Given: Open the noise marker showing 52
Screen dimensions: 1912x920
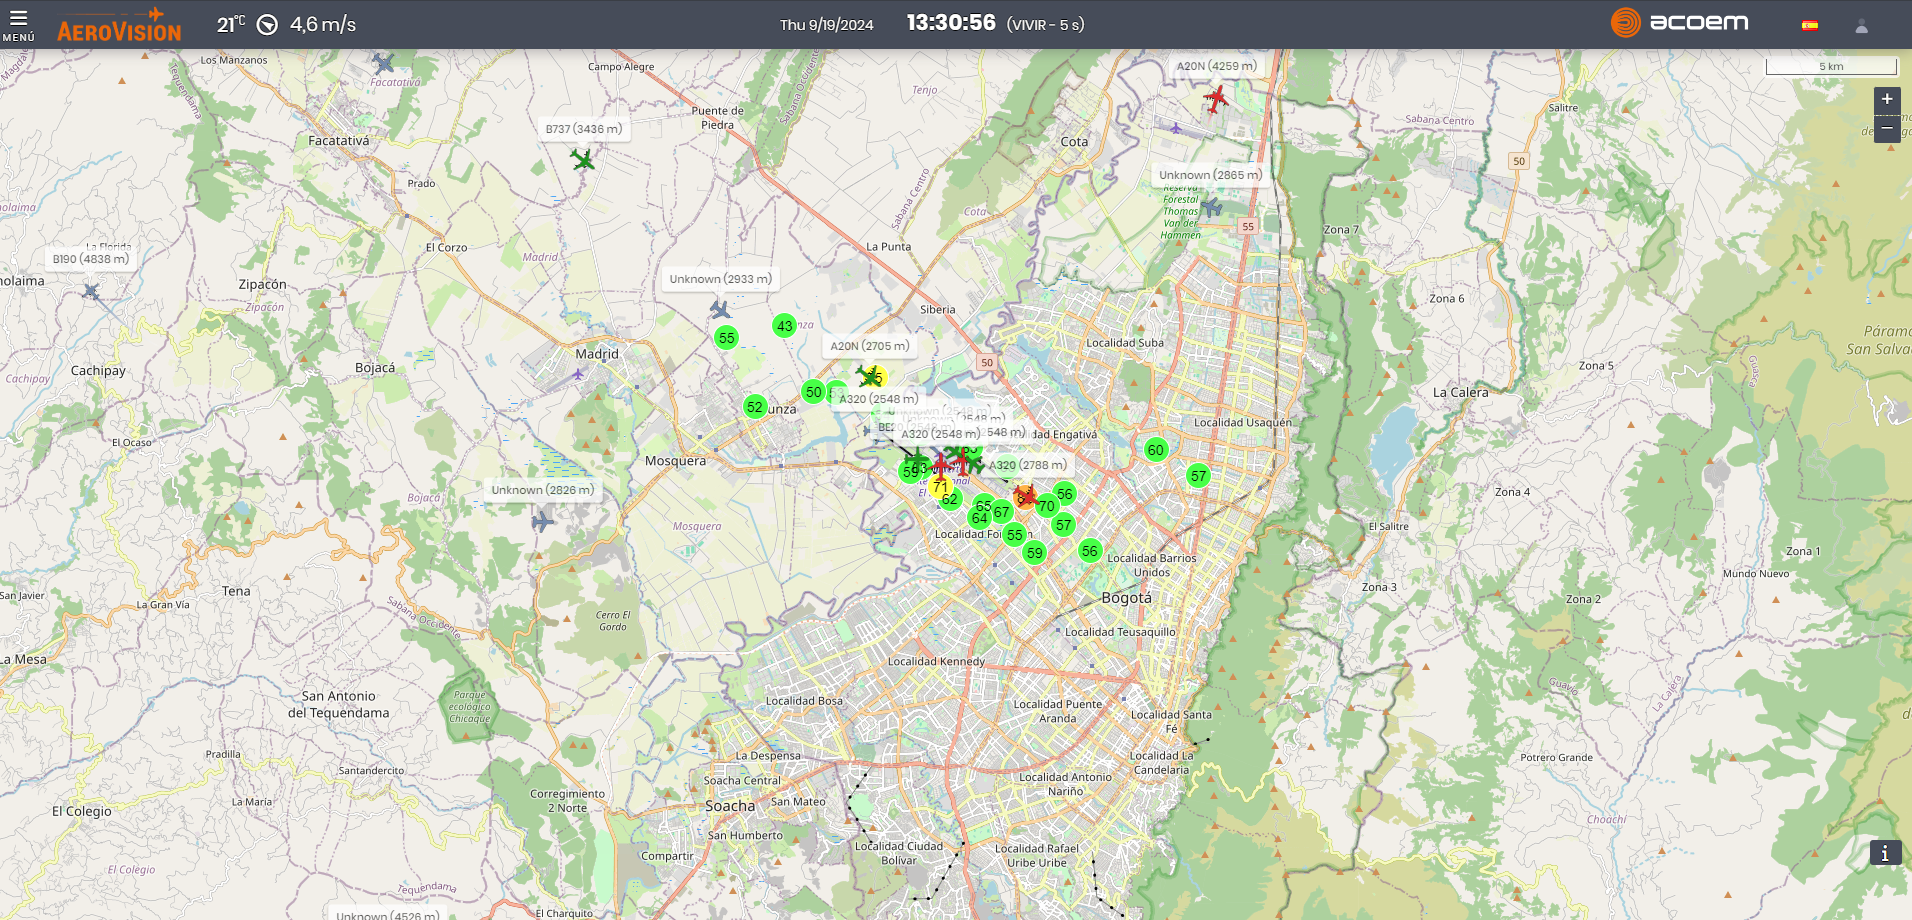Looking at the screenshot, I should pos(755,407).
